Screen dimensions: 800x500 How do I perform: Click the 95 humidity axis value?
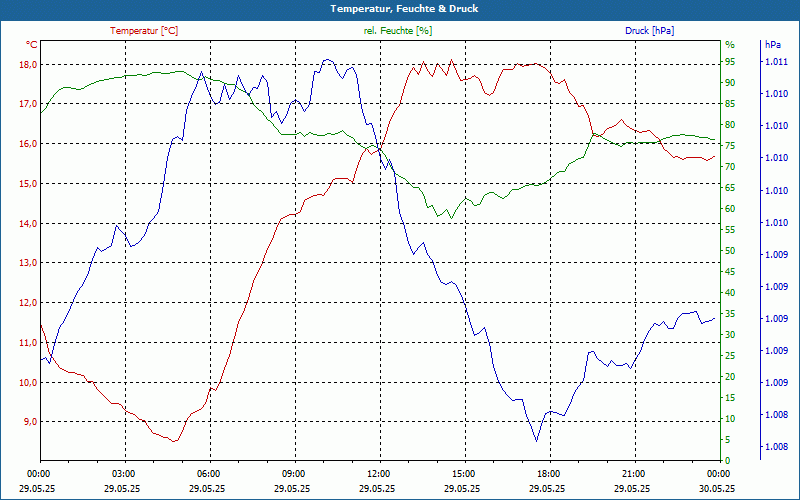click(730, 62)
